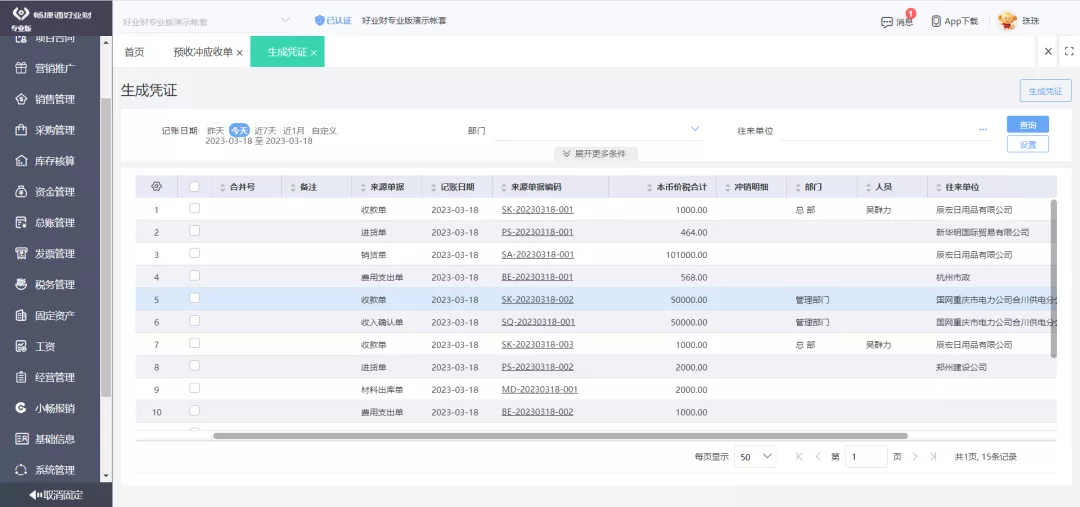Open 小畅报销 sidebar module
The image size is (1080, 507).
(55, 408)
